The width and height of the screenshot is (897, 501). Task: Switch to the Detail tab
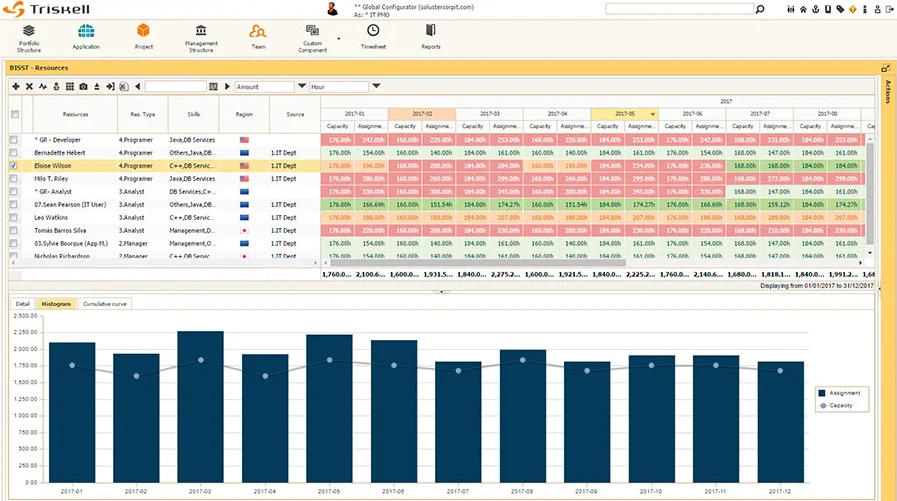(23, 304)
